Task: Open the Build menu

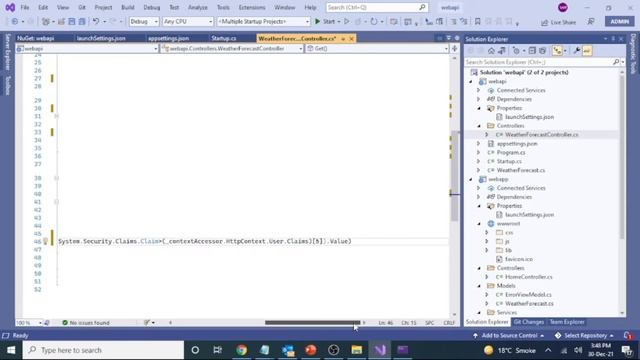Action: pos(128,7)
